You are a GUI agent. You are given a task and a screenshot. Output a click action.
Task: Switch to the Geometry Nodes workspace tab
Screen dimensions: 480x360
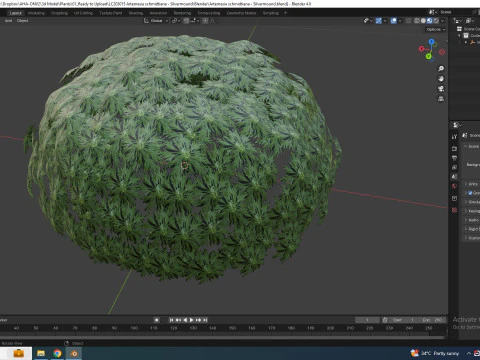(x=241, y=13)
